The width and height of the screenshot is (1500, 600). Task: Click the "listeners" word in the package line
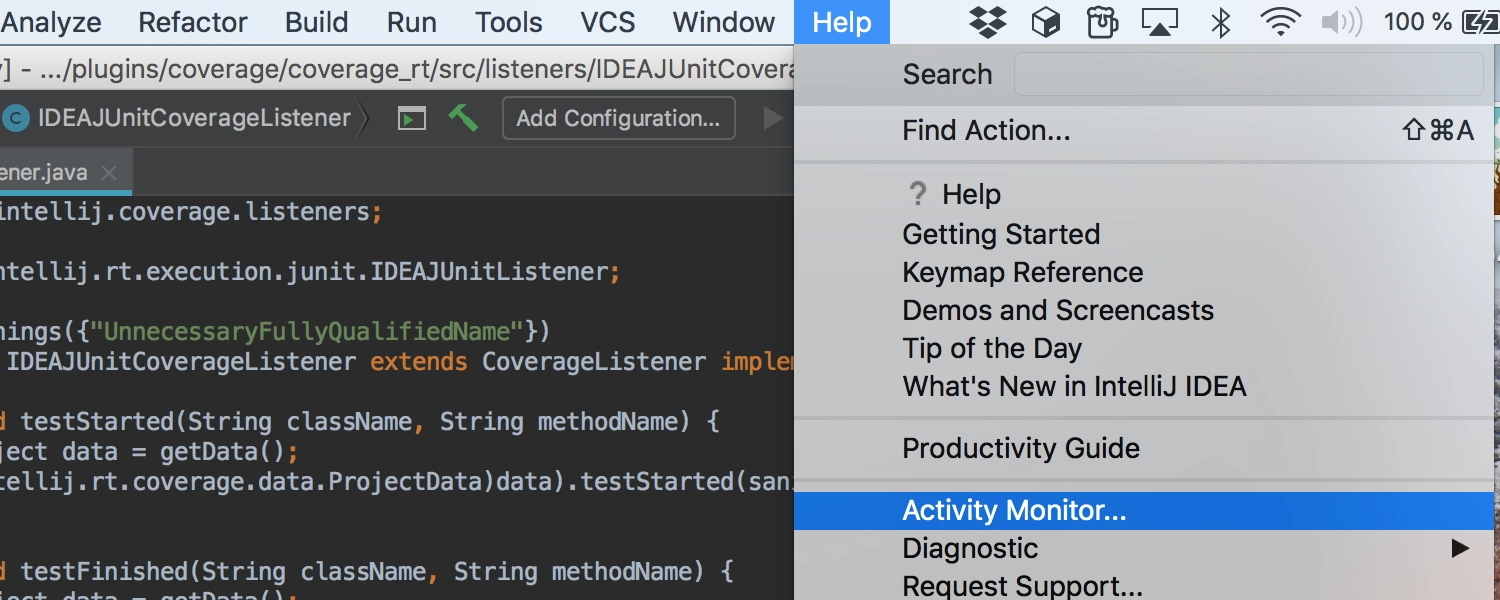307,211
